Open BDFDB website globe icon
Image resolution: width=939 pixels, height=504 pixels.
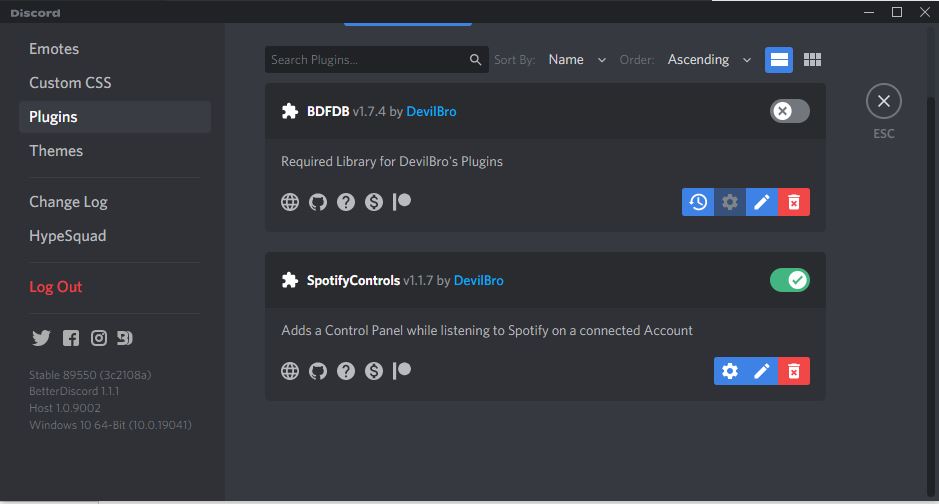tap(290, 202)
